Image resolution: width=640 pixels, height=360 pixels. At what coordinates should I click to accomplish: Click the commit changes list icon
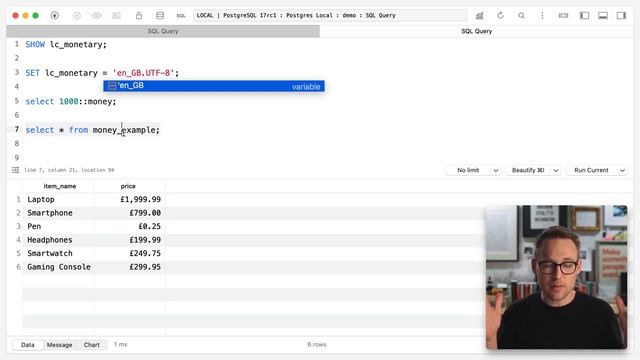tap(117, 16)
